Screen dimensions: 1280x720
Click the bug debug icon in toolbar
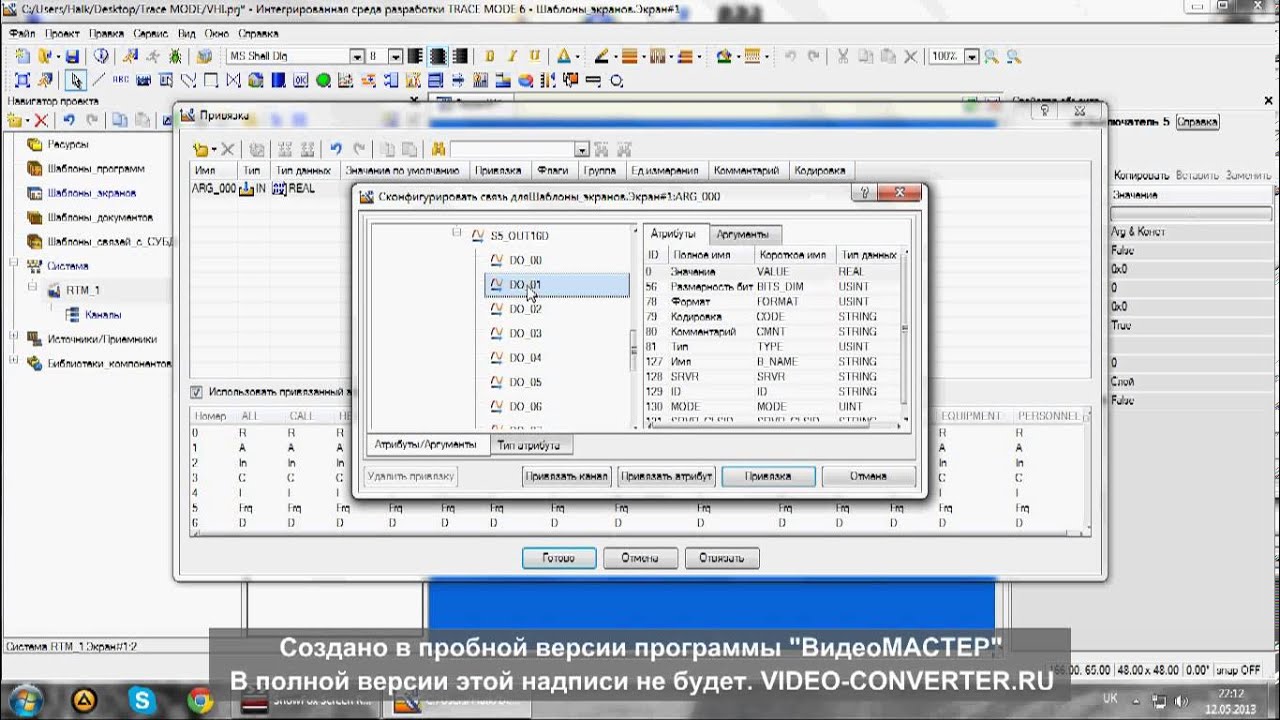177,56
